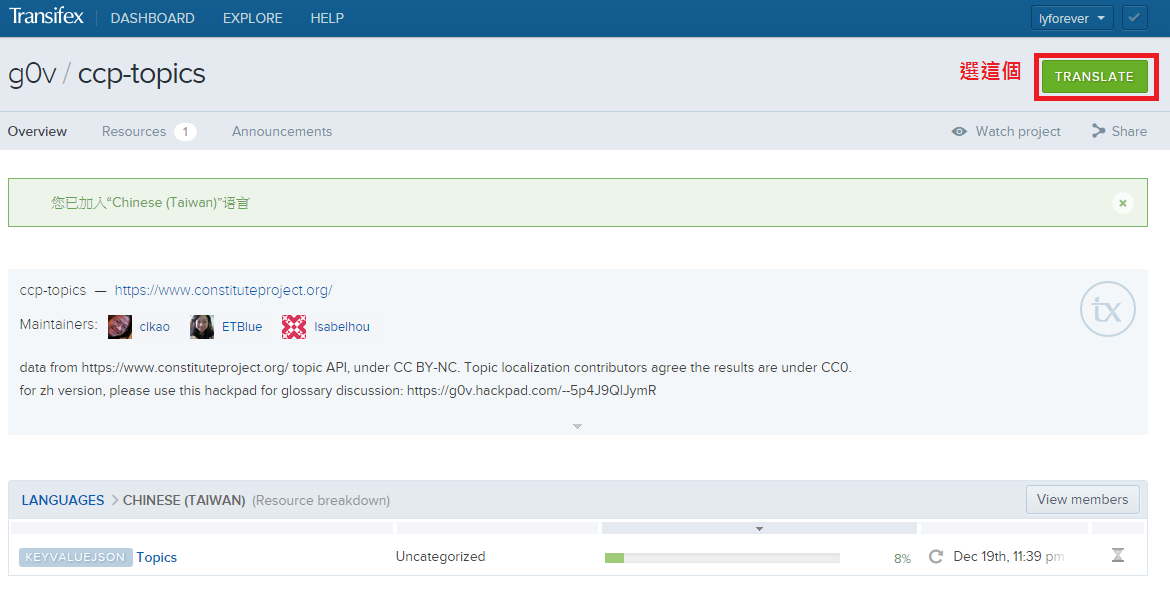This screenshot has height=614, width=1170.
Task: Click the sort arrow above progress column
Action: (759, 528)
